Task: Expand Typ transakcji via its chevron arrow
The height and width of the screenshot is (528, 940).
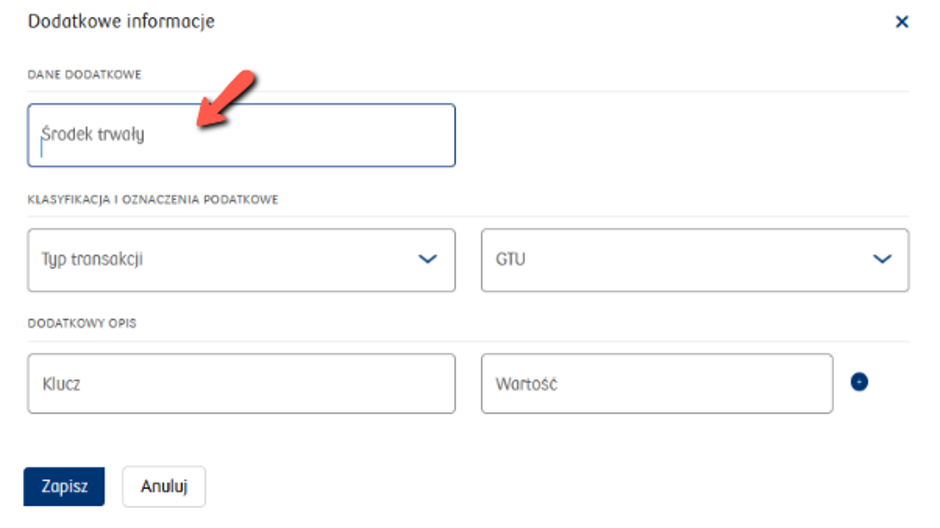Action: tap(427, 259)
